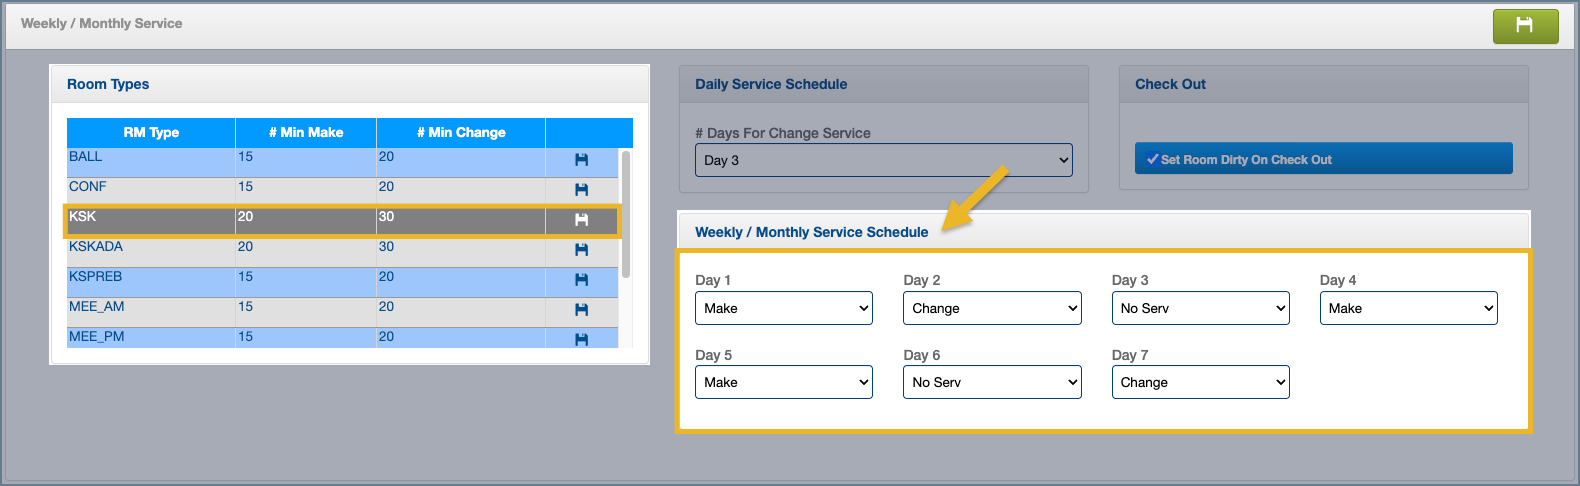Open the Days For Change Service dropdown

point(884,160)
